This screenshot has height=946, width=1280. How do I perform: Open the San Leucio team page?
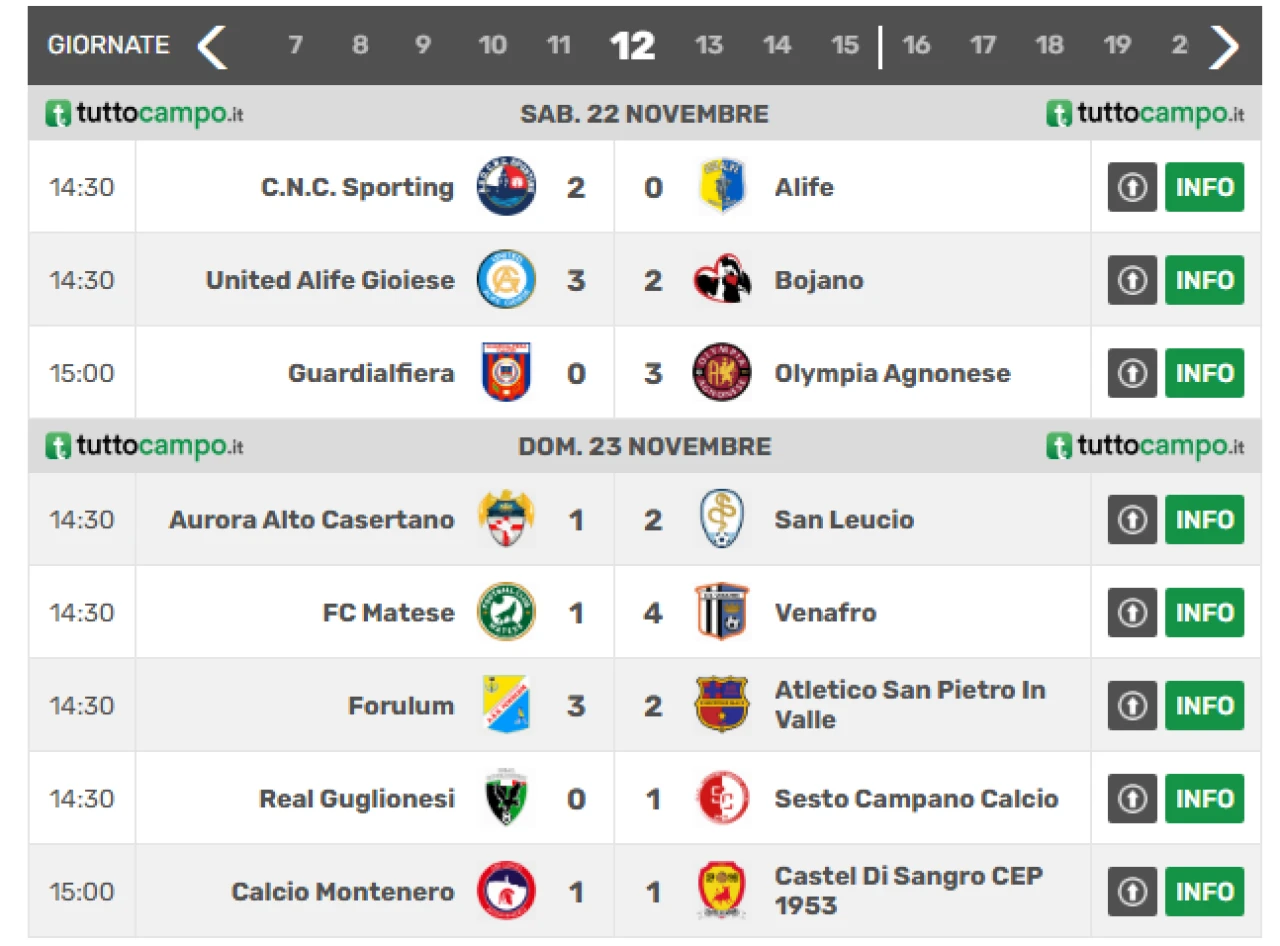pos(843,520)
